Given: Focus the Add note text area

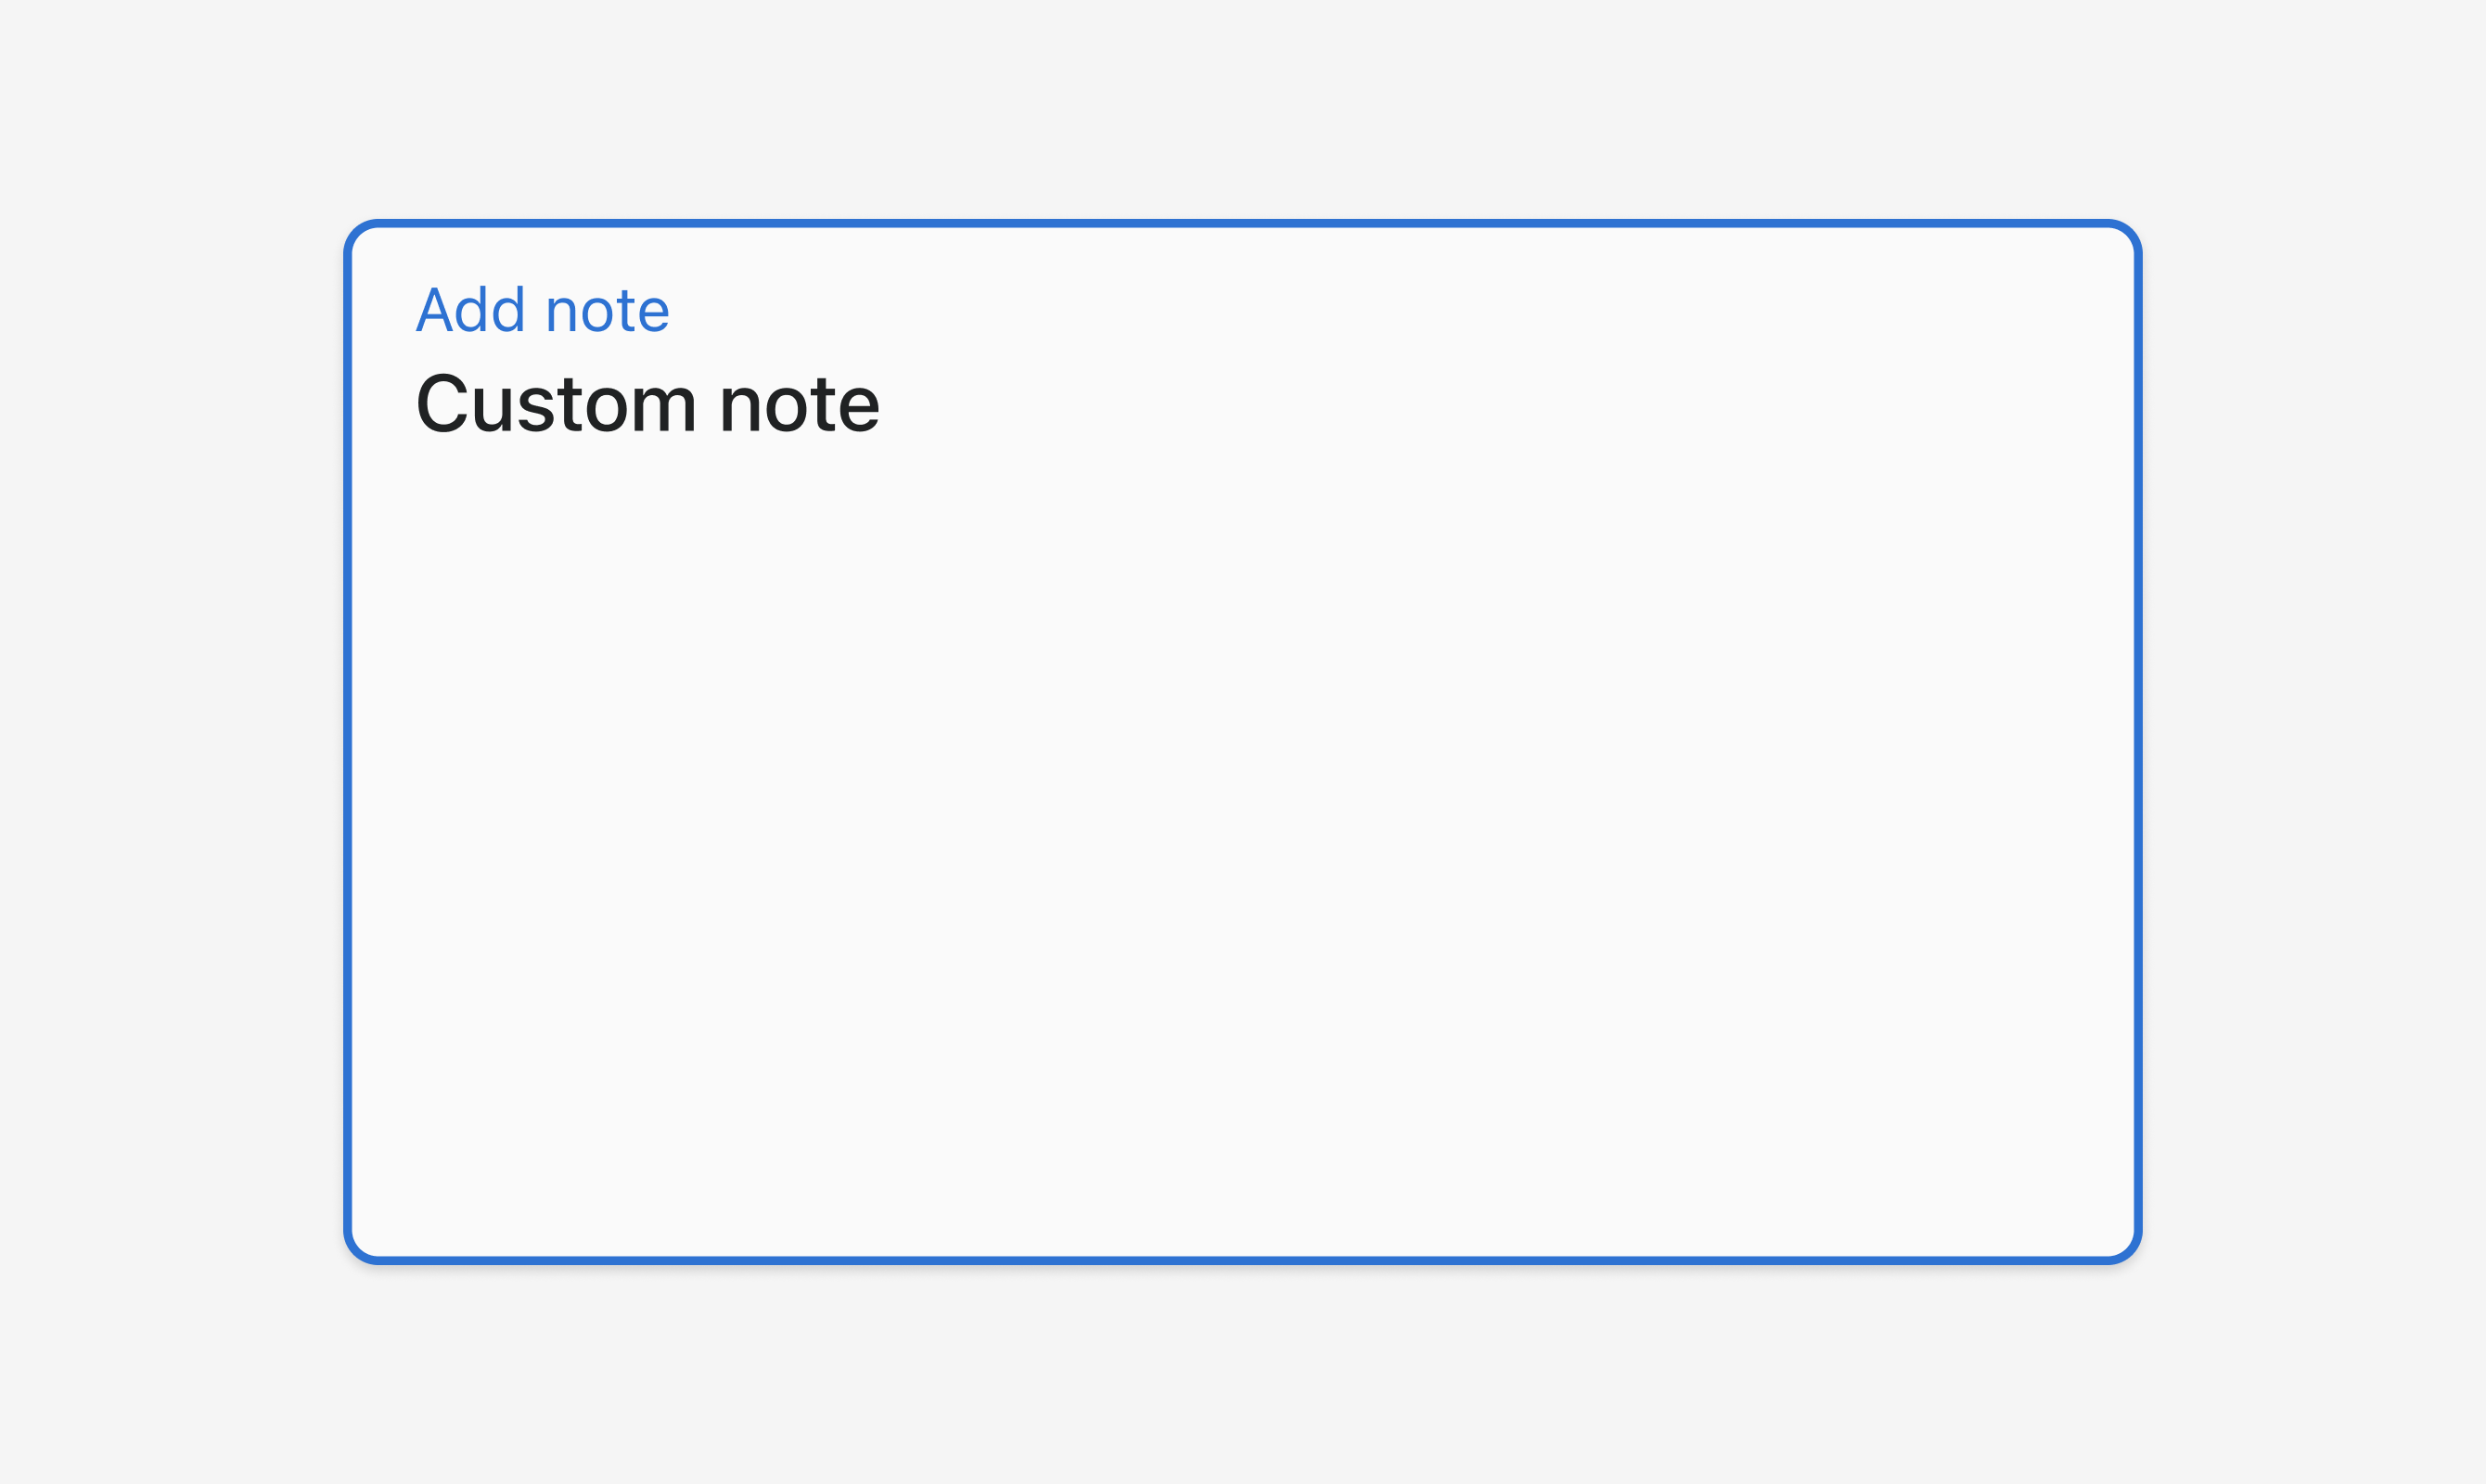Looking at the screenshot, I should click(x=1242, y=741).
